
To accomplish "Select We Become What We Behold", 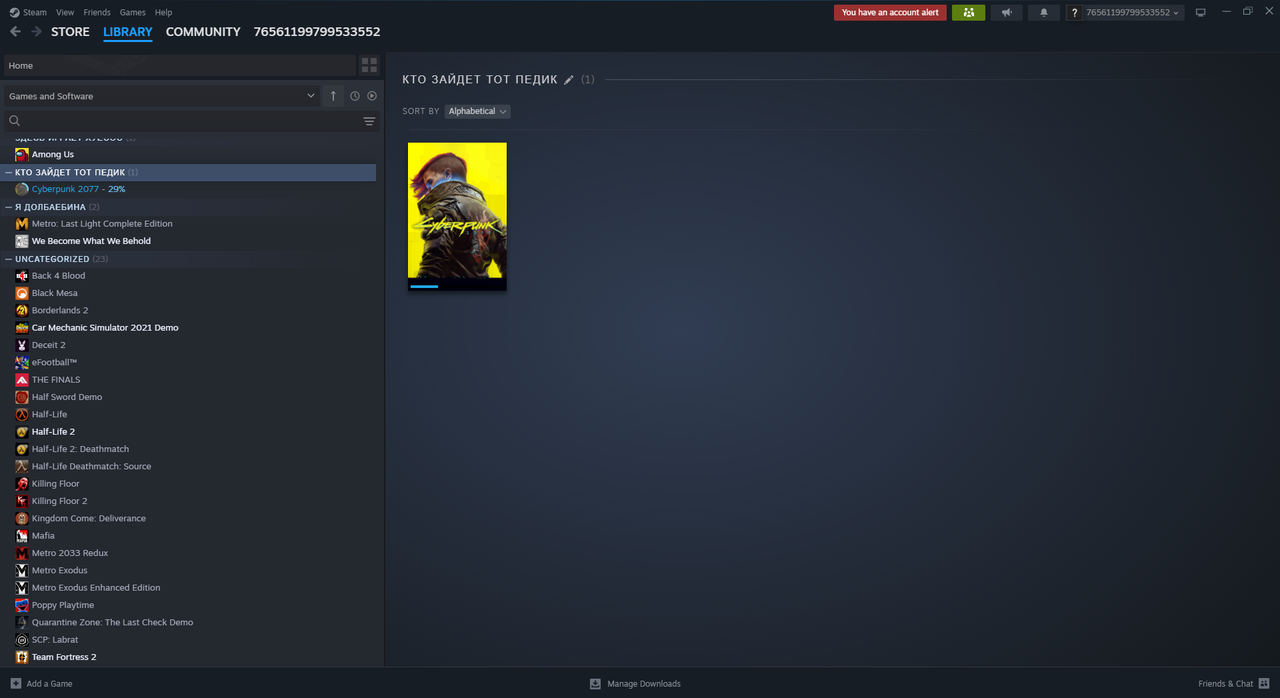I will click(91, 241).
